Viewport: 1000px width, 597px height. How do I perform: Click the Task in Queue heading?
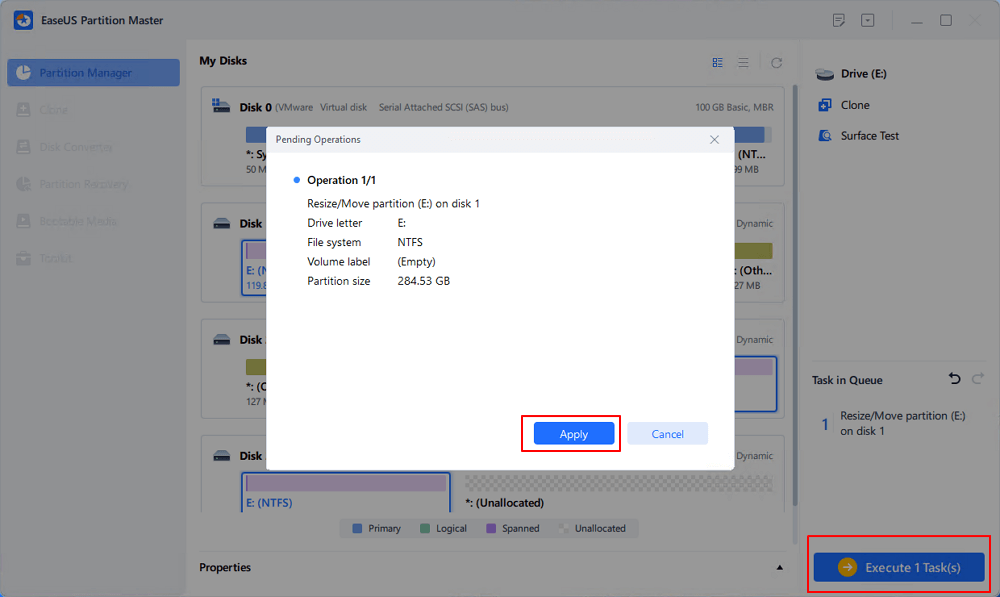[847, 380]
